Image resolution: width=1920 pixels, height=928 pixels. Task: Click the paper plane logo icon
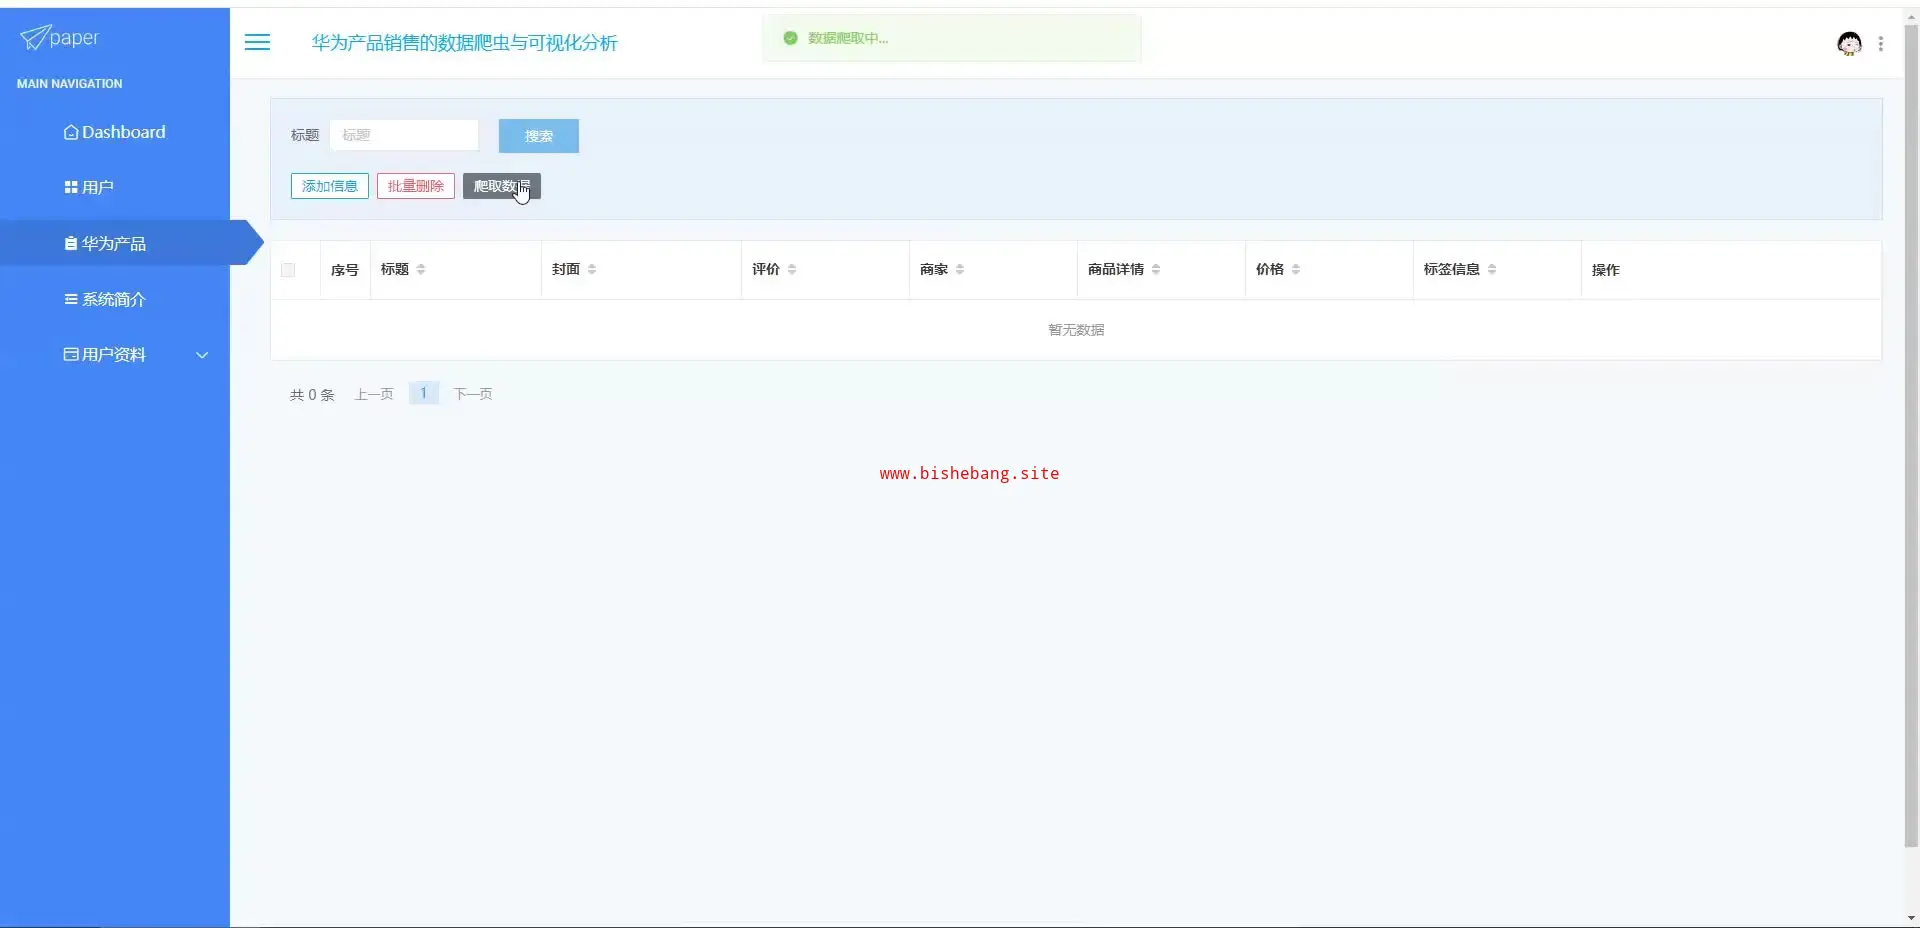point(34,38)
